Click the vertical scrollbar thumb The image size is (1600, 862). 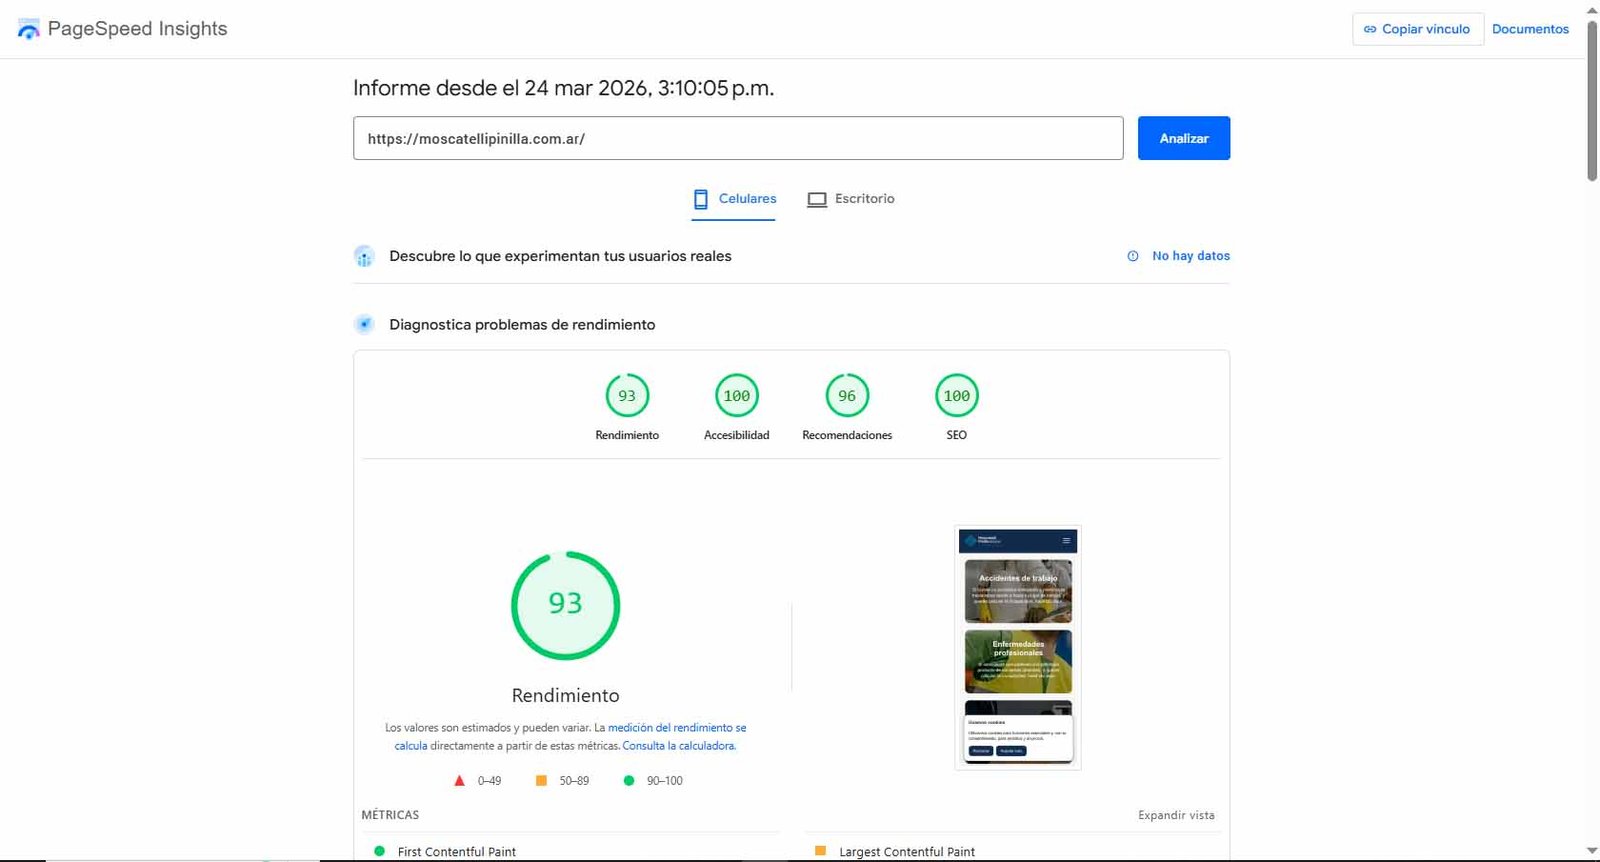1592,100
